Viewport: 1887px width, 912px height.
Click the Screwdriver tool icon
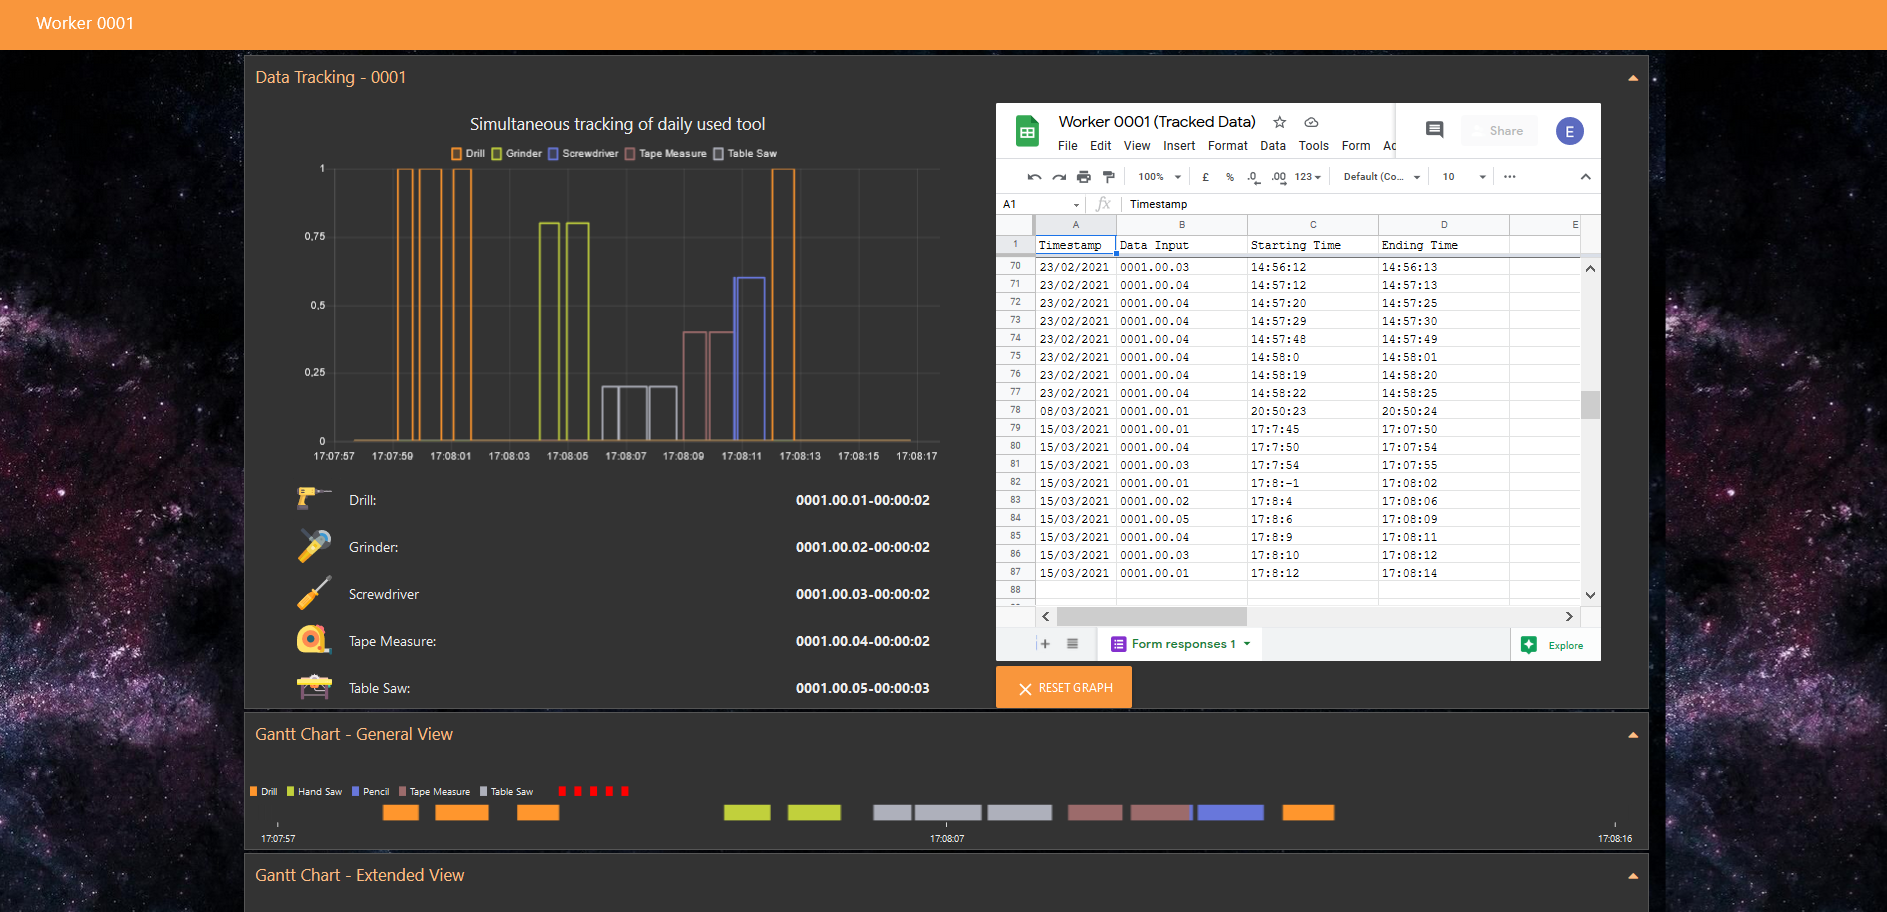pyautogui.click(x=314, y=593)
